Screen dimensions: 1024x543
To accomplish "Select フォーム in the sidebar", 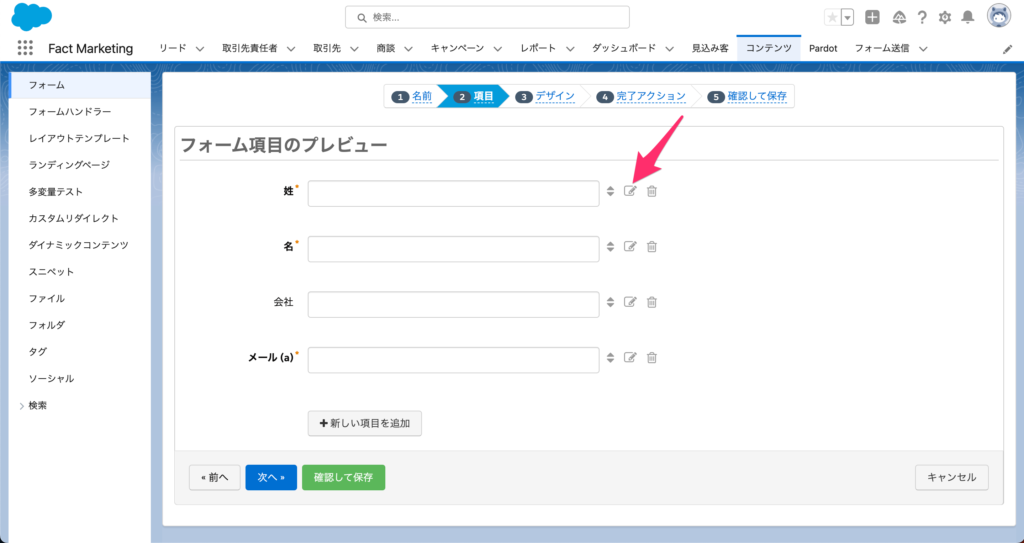I will (x=81, y=86).
